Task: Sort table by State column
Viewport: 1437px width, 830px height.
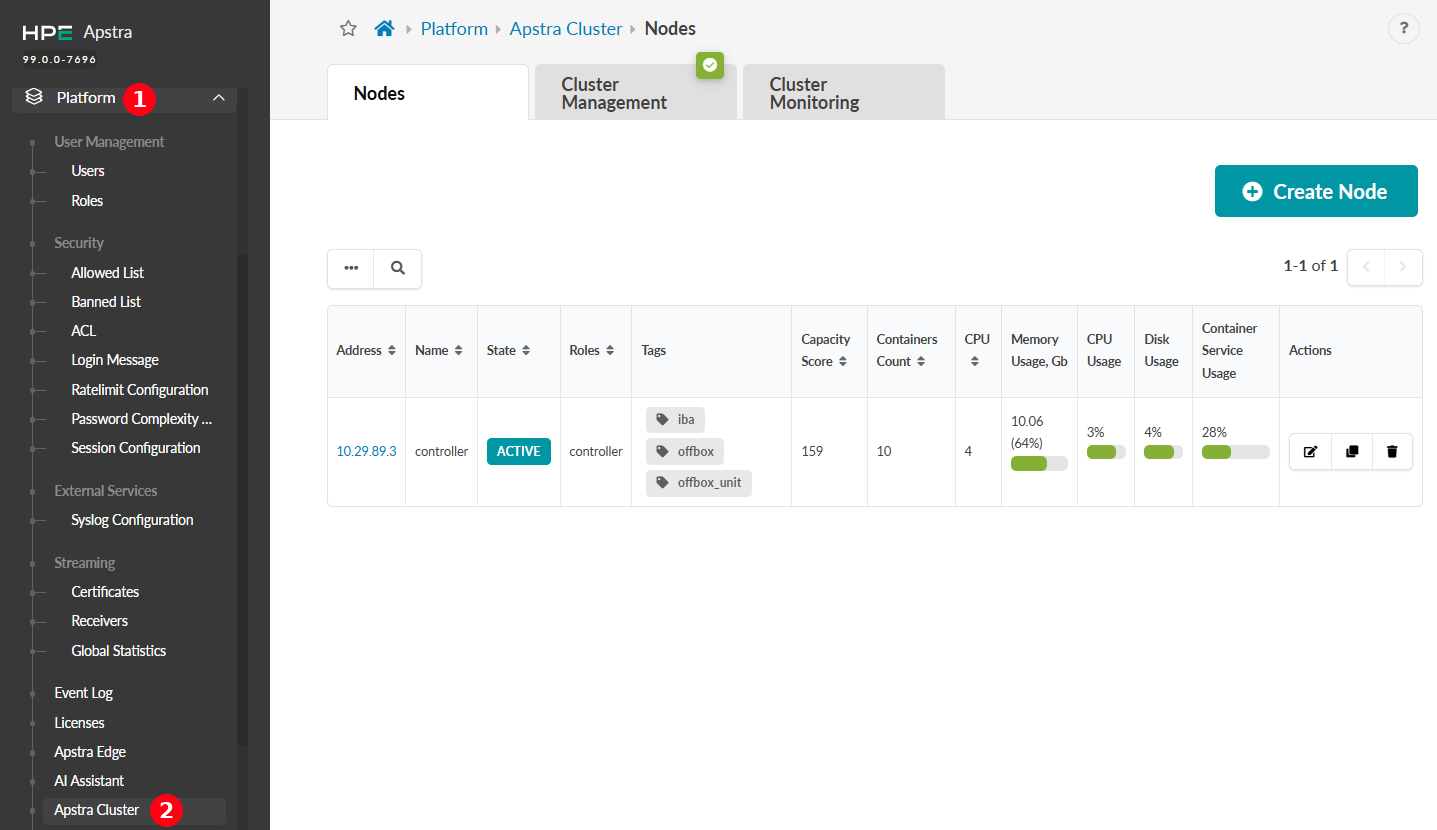Action: pyautogui.click(x=508, y=351)
